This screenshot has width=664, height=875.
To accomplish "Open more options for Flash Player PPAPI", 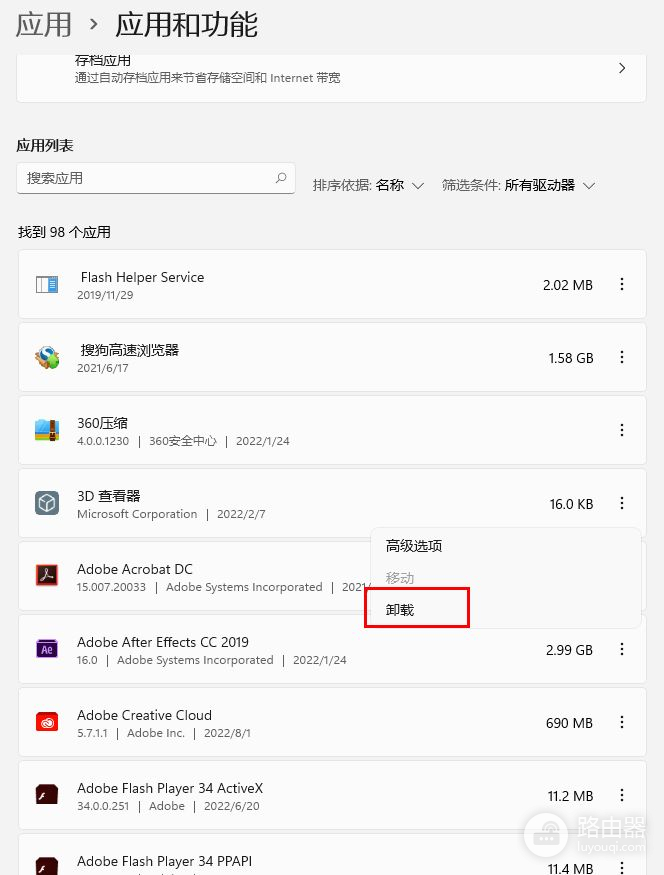I will click(x=622, y=868).
